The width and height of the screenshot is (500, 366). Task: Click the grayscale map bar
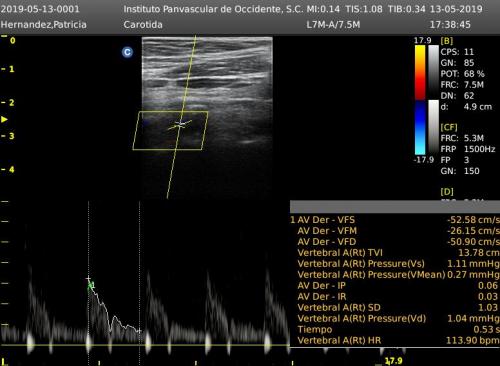[x=433, y=72]
